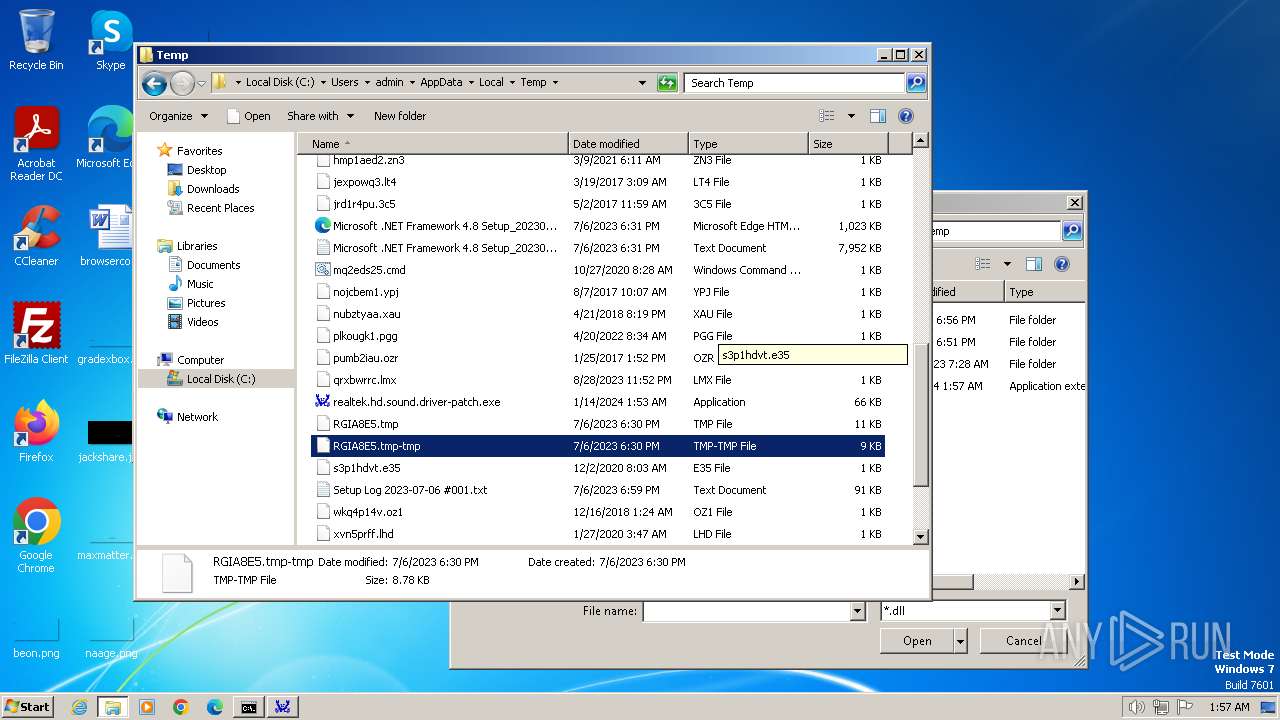Image resolution: width=1280 pixels, height=720 pixels.
Task: Click Open button in background dialog
Action: [917, 641]
